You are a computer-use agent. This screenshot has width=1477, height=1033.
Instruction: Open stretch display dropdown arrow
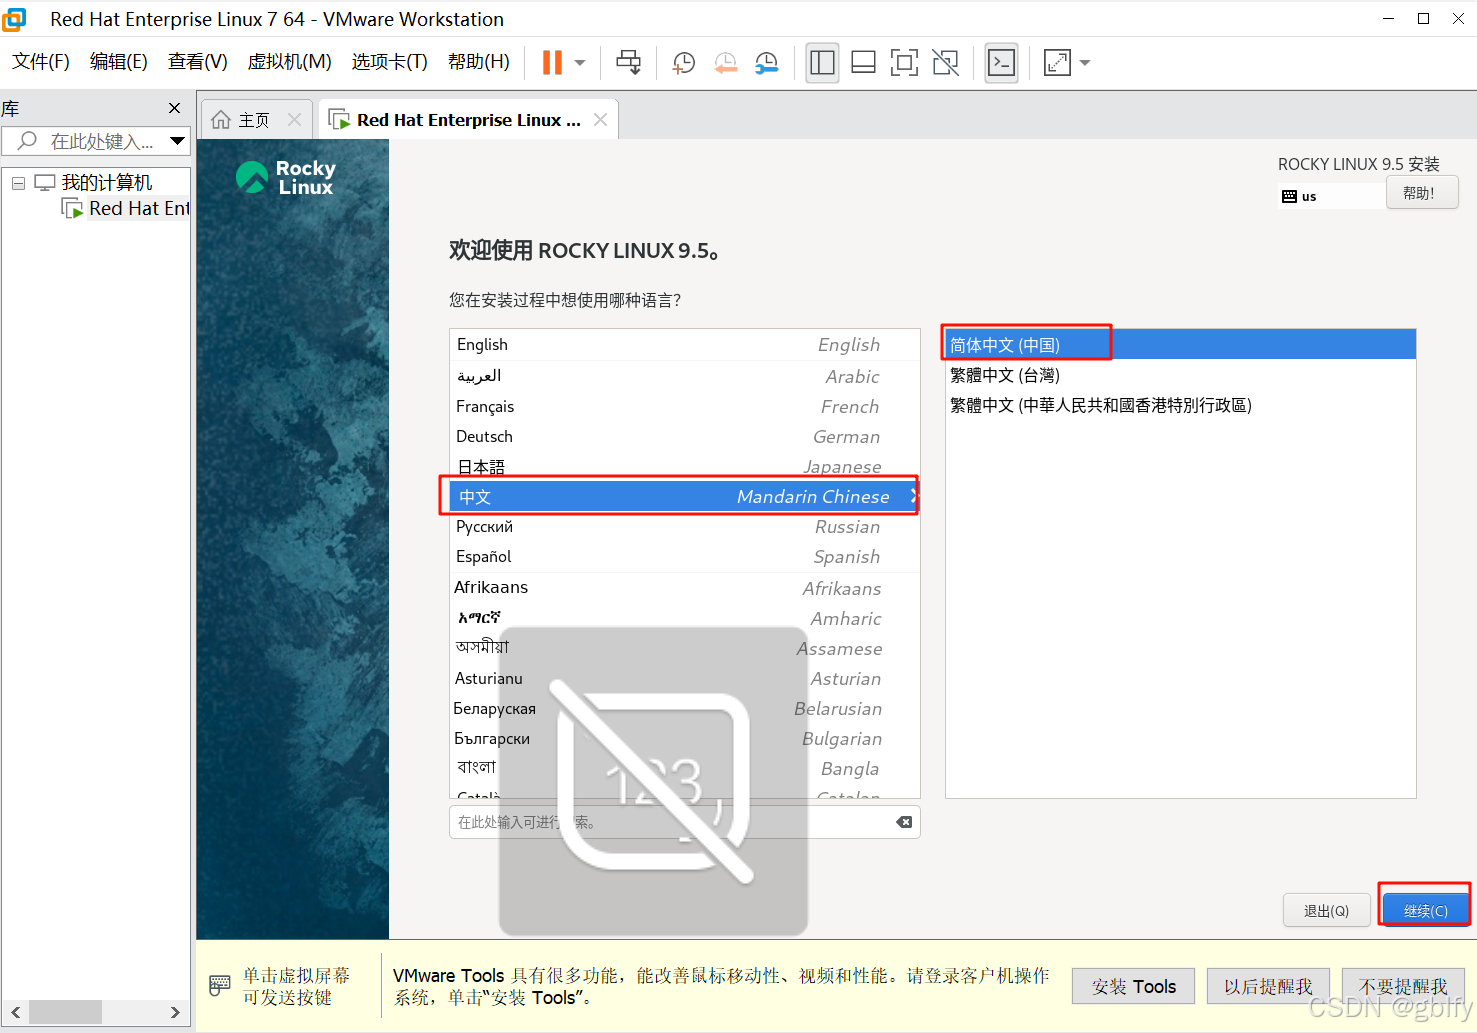coord(1085,62)
